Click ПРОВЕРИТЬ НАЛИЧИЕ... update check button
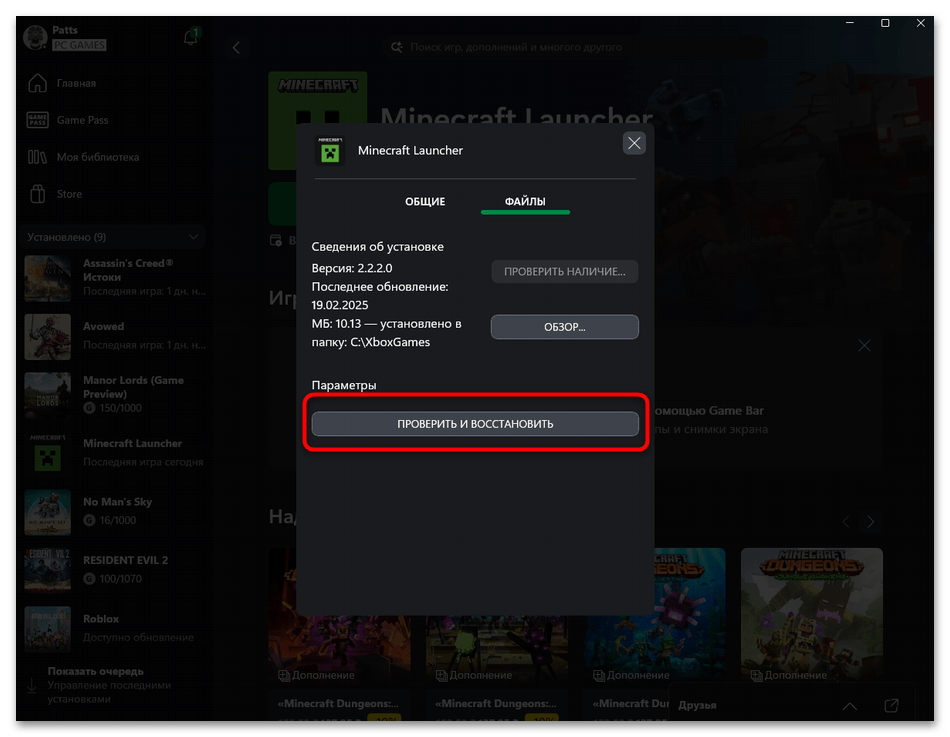This screenshot has height=737, width=950. (564, 272)
